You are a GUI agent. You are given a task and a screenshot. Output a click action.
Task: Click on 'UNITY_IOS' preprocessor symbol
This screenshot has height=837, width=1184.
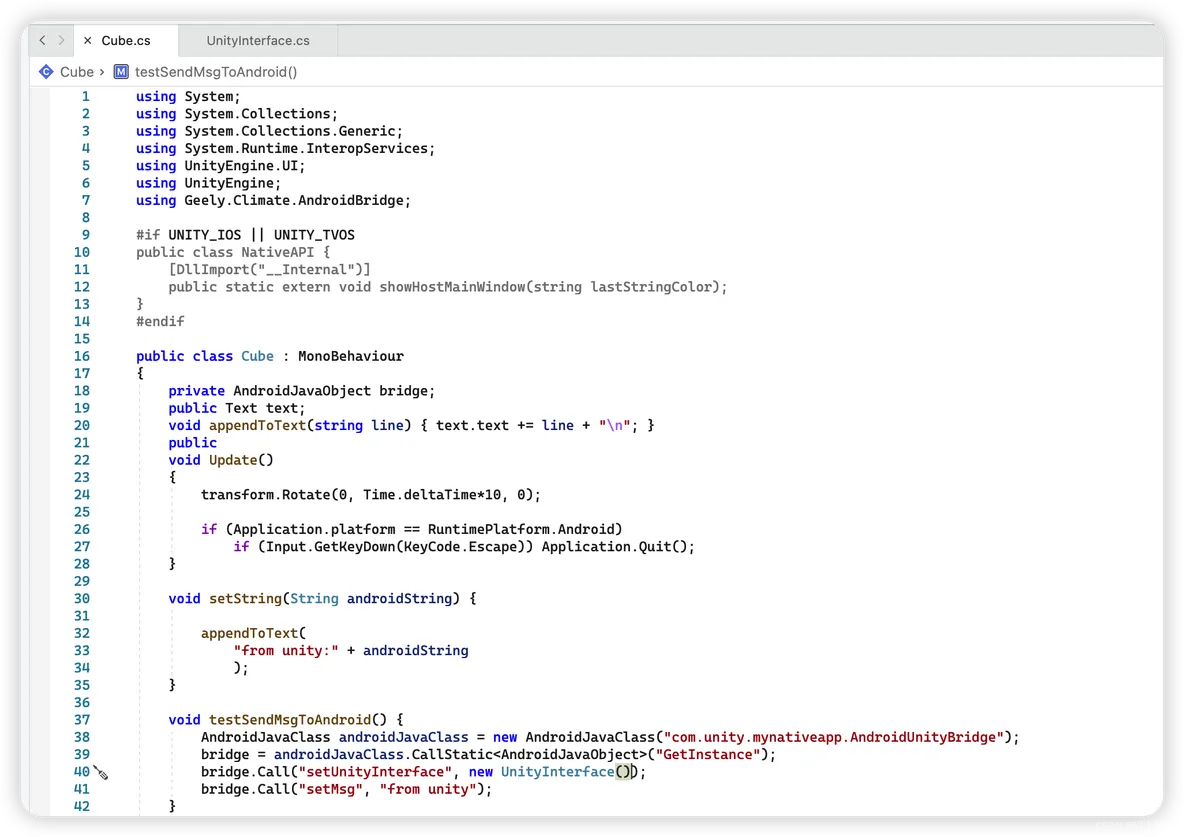205,235
